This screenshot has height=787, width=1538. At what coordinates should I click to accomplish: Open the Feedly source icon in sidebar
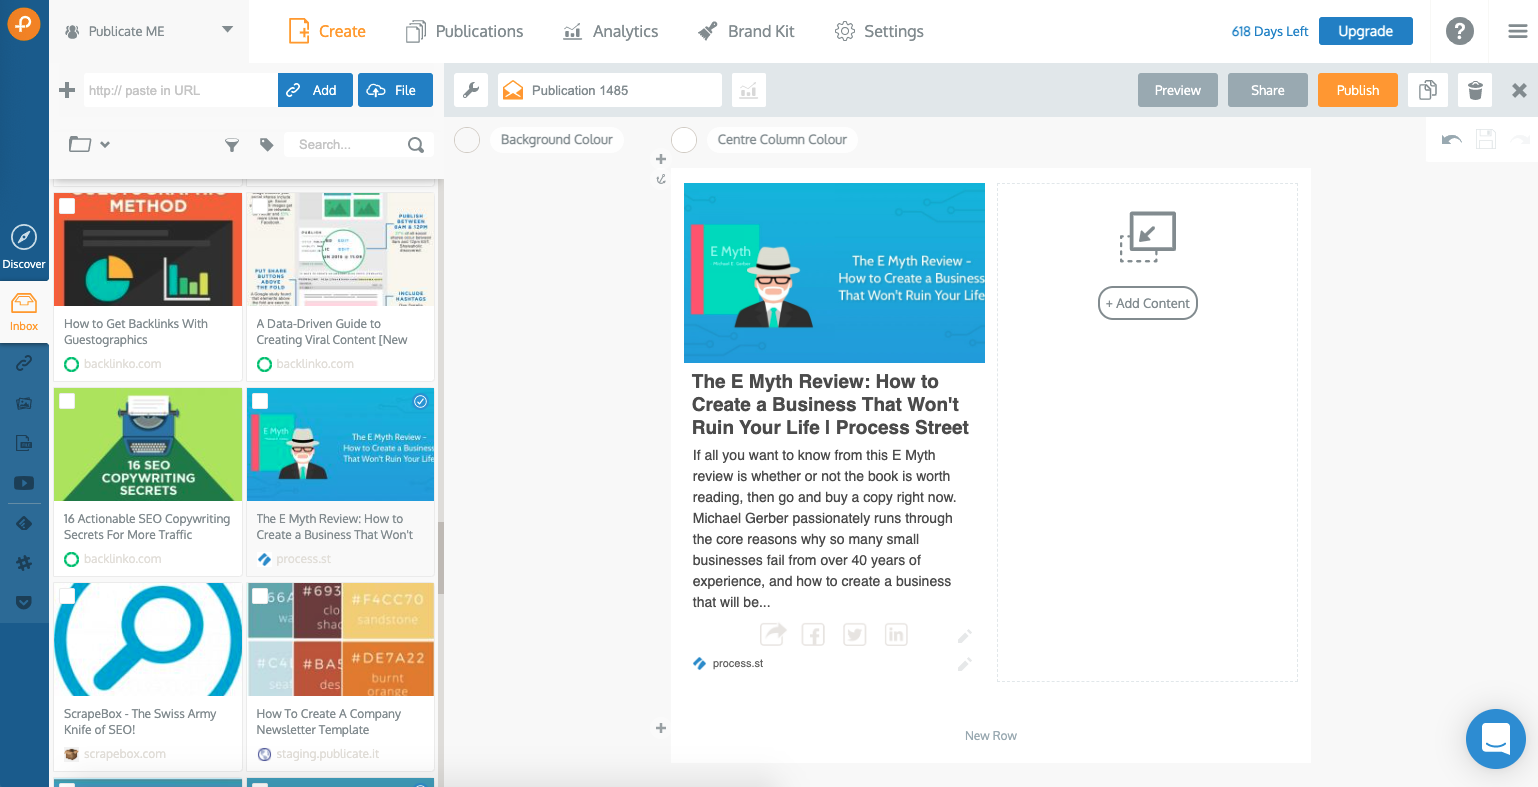24,523
